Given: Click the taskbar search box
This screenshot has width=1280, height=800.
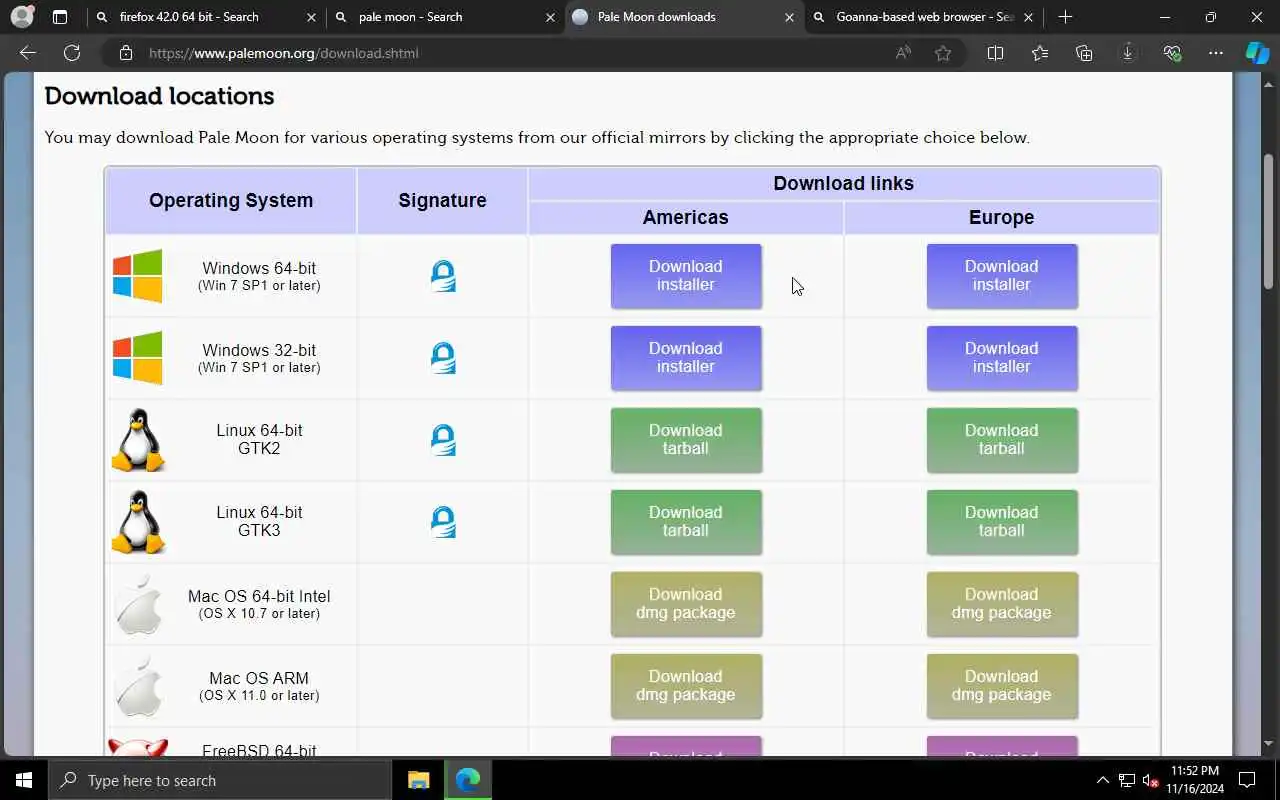Looking at the screenshot, I should pyautogui.click(x=220, y=780).
